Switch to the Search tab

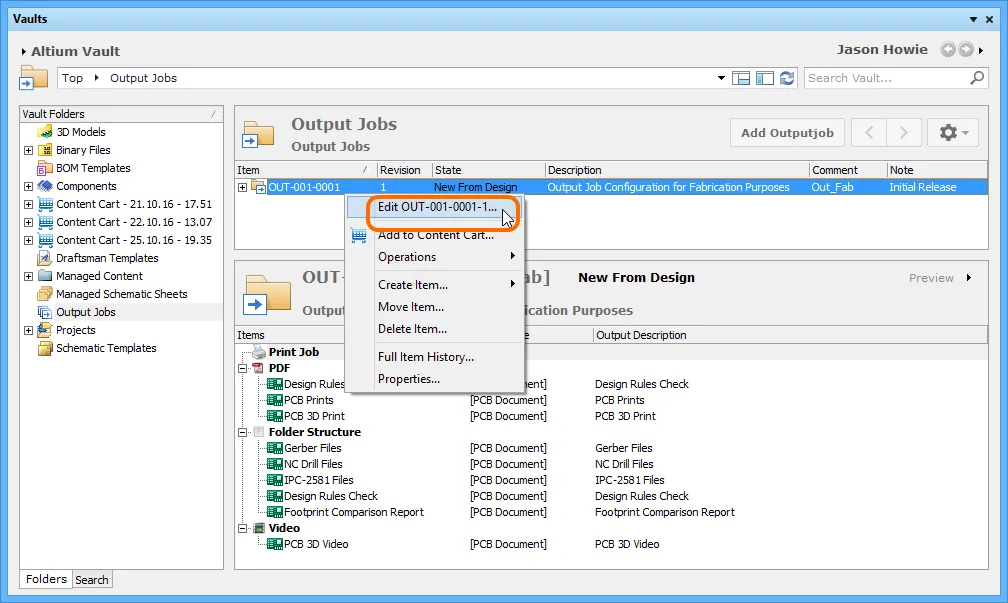[92, 580]
